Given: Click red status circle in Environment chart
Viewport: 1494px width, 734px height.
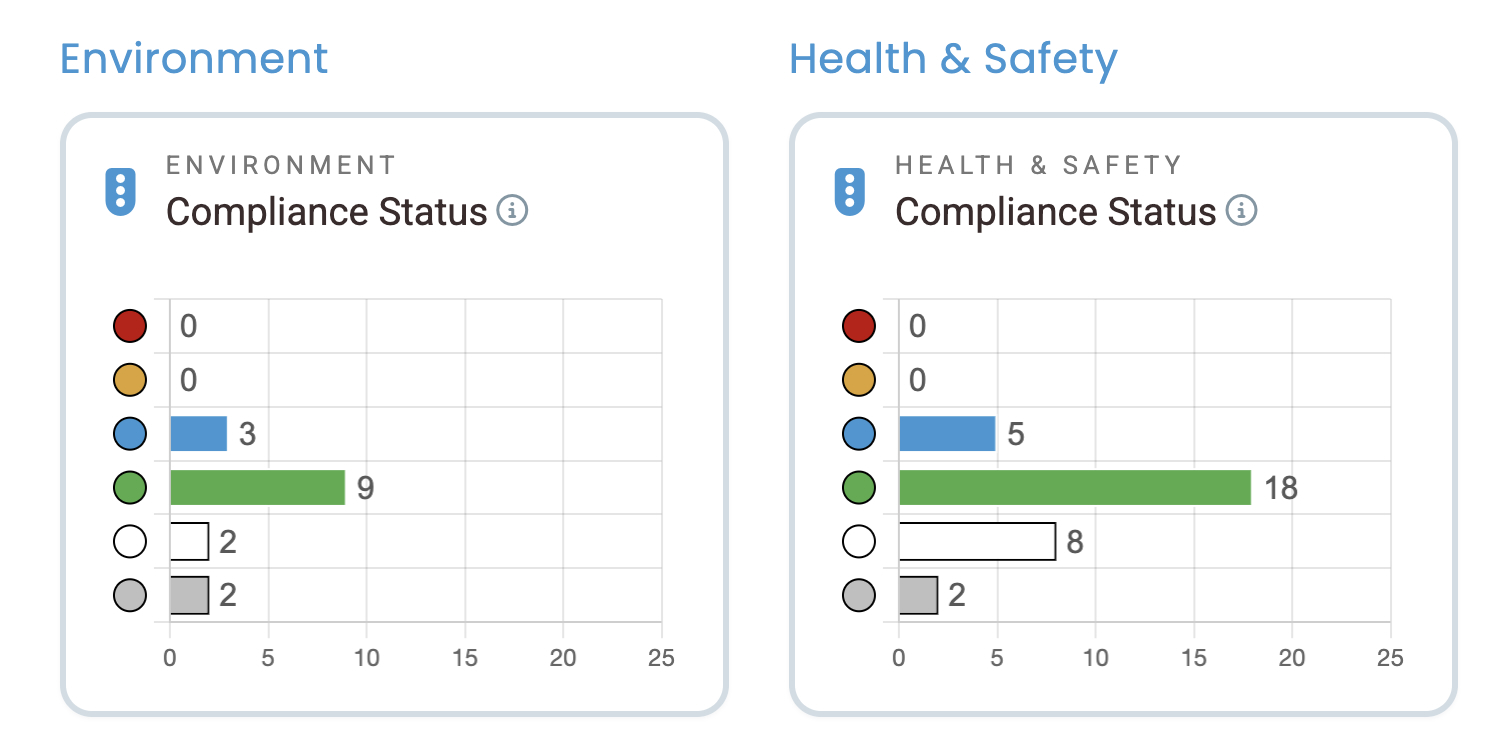Looking at the screenshot, I should (x=130, y=326).
